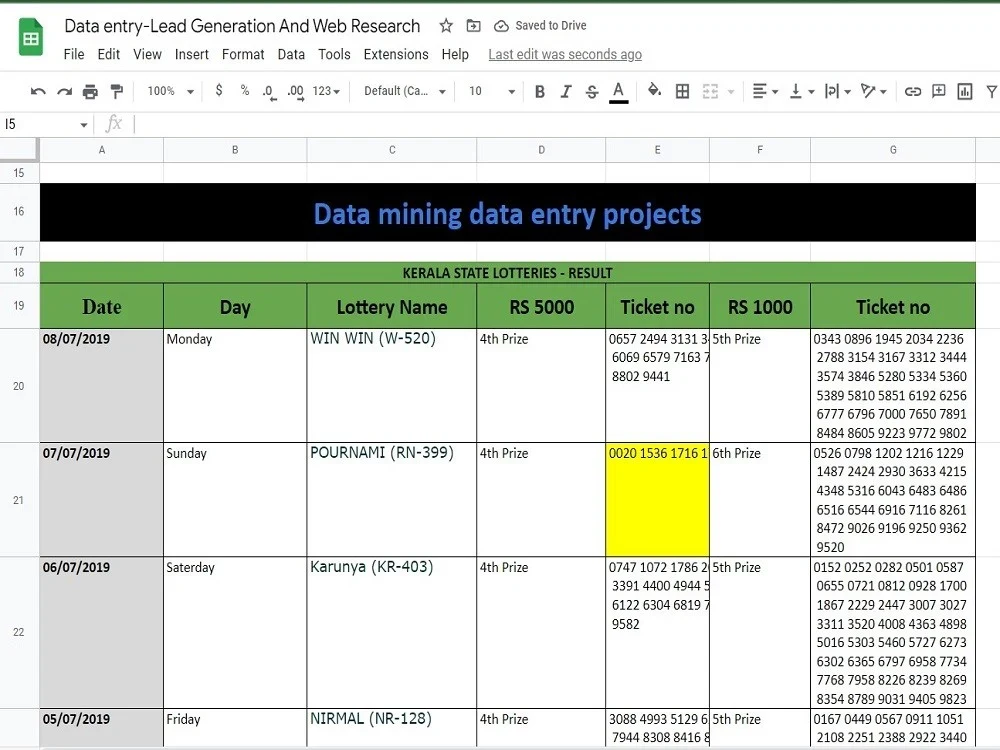Open fill color picker
This screenshot has height=750, width=1000.
pyautogui.click(x=654, y=91)
